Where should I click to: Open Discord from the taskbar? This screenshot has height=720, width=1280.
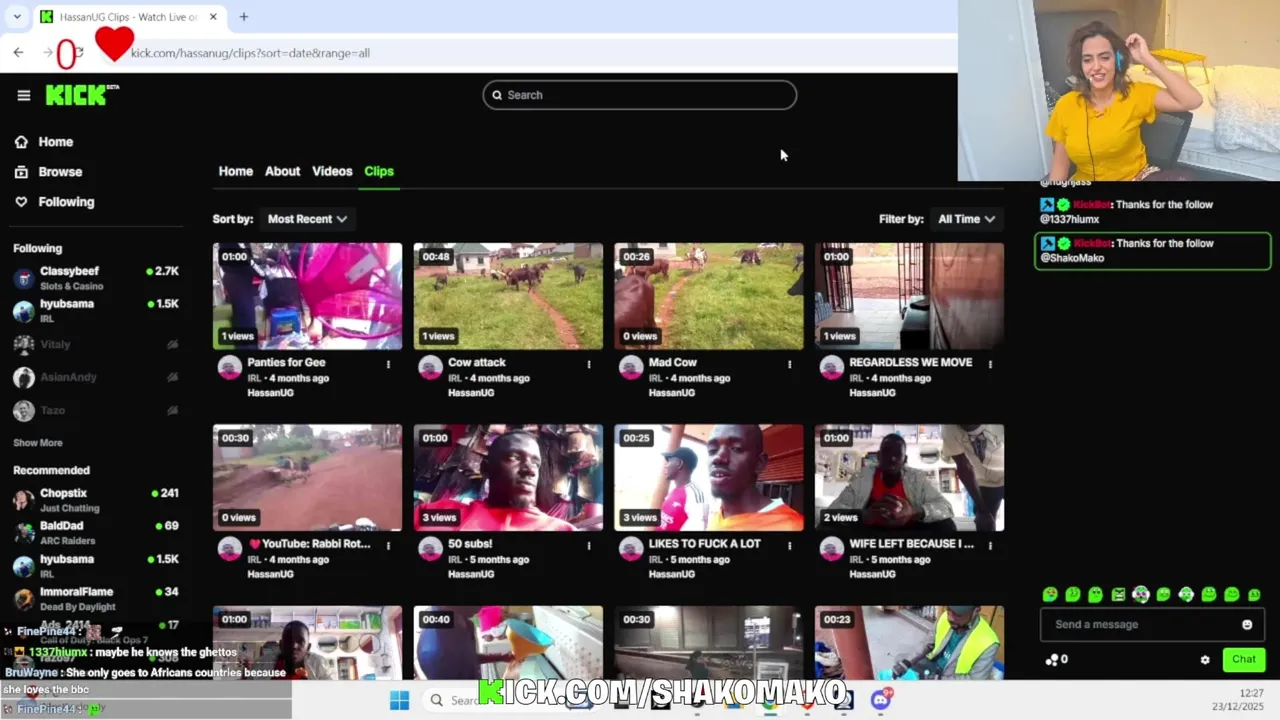881,700
